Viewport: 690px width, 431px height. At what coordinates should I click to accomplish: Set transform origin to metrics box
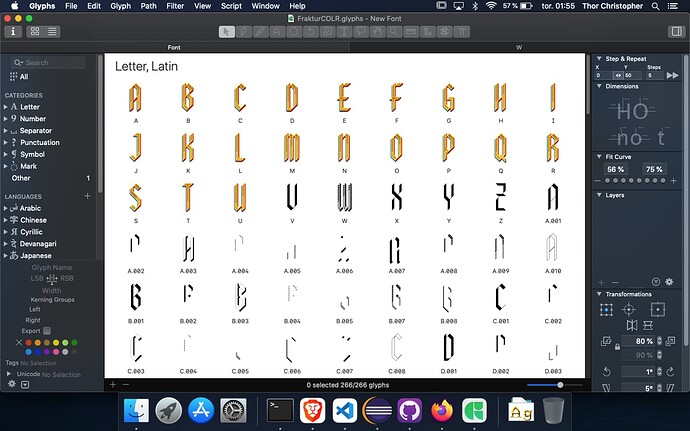[657, 310]
